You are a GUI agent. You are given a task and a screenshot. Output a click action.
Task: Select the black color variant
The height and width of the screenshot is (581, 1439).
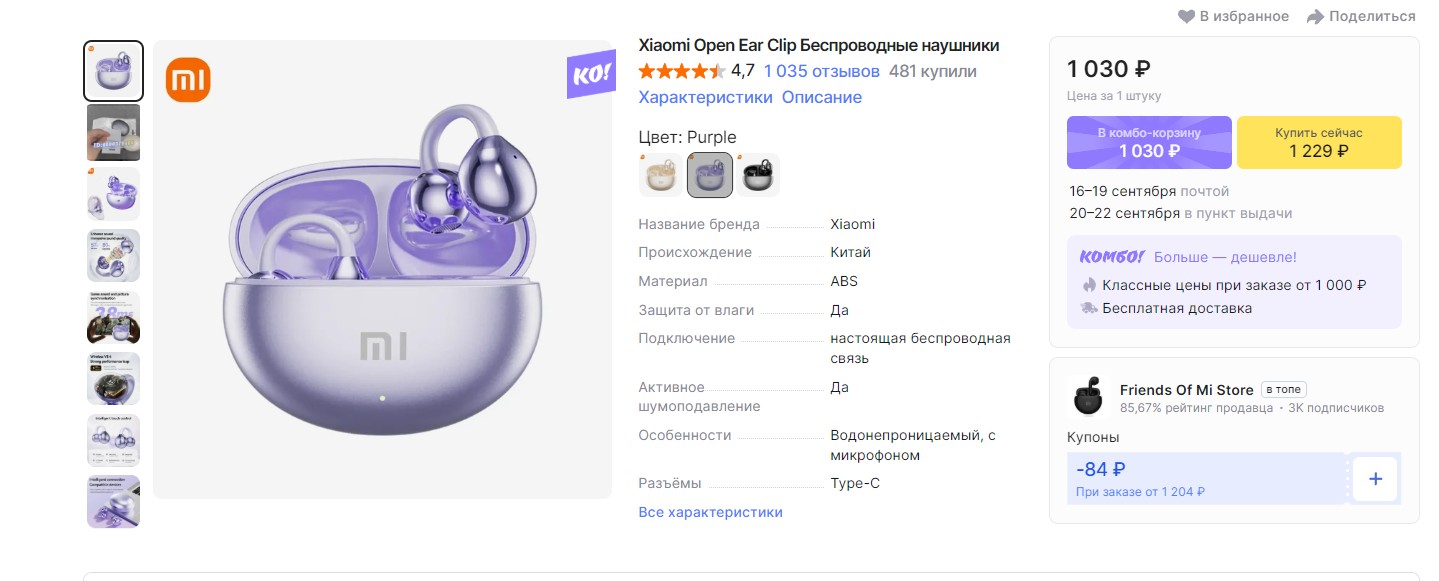click(758, 175)
